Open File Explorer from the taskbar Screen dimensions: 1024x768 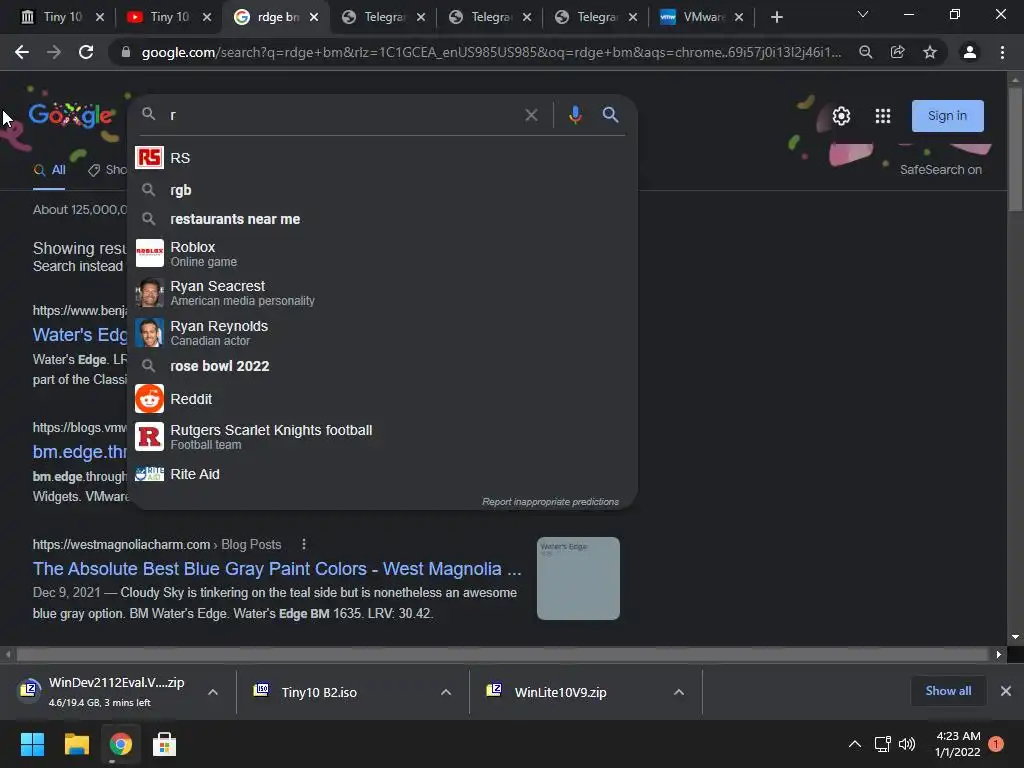coord(76,744)
